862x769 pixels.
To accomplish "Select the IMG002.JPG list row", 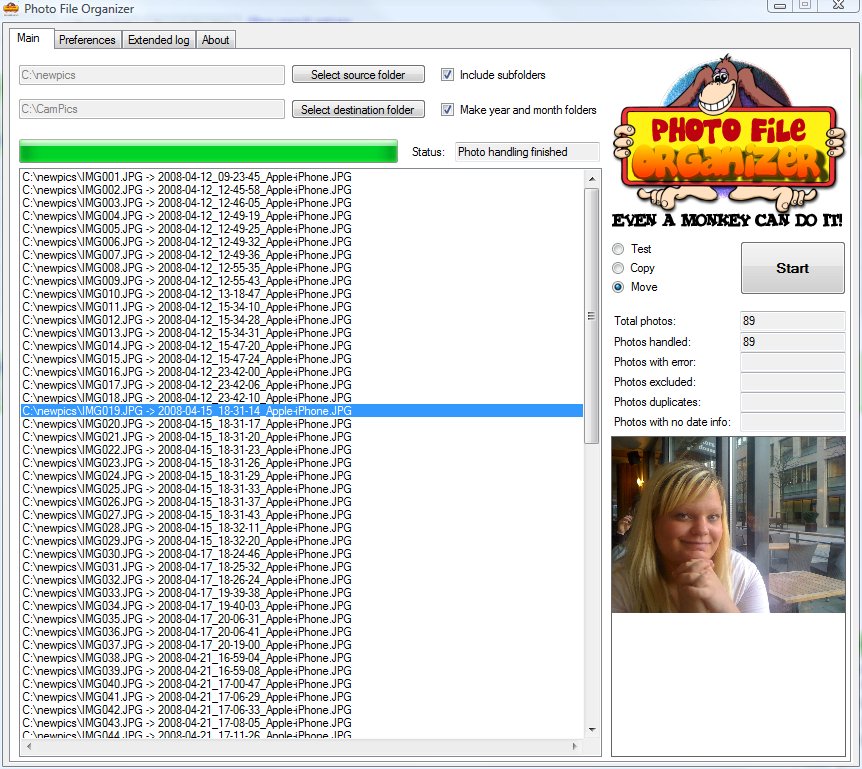I will point(302,190).
